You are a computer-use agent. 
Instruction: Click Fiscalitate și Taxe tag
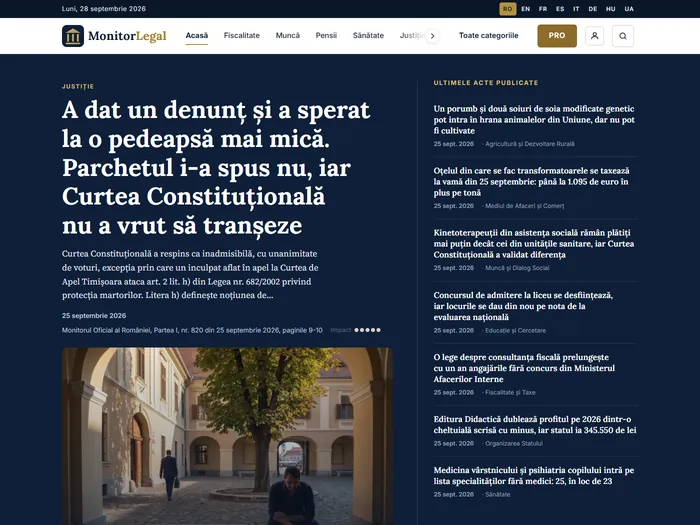click(510, 392)
